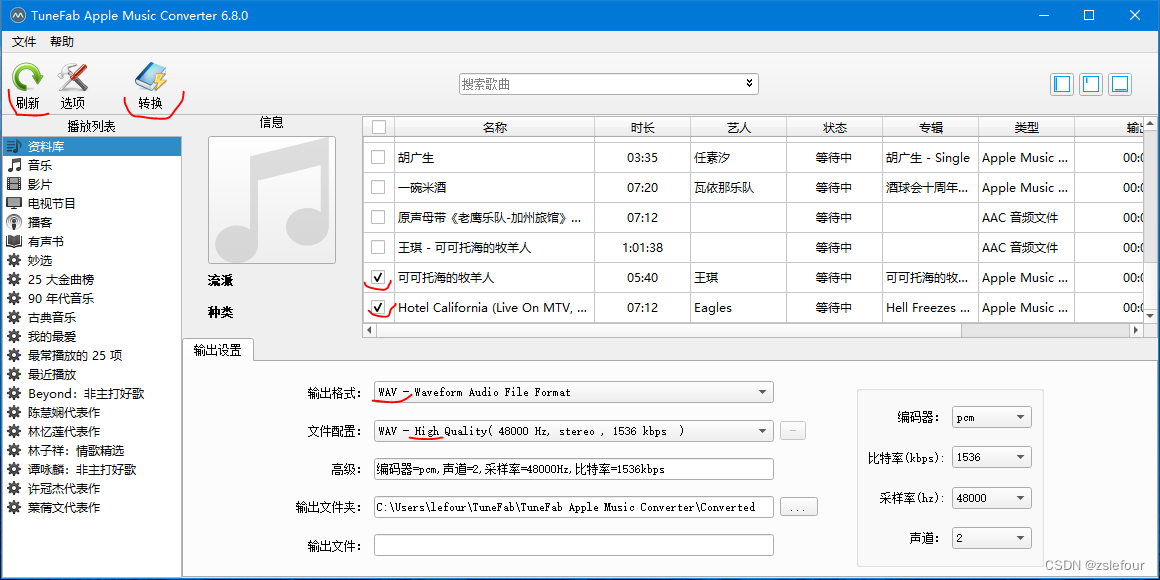Open the 有声书 book icon

pos(13,241)
